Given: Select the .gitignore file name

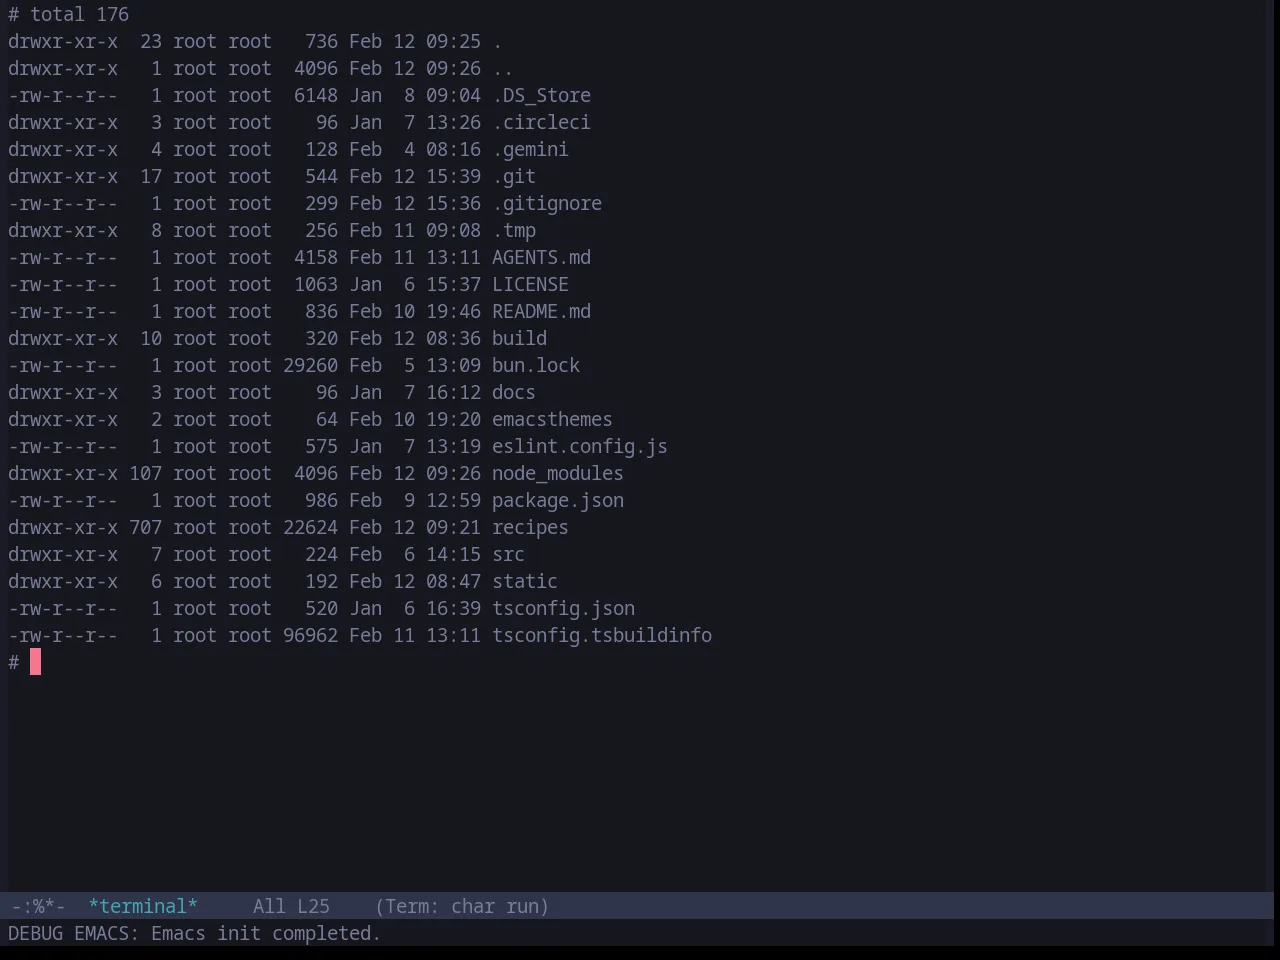Looking at the screenshot, I should pos(547,203).
